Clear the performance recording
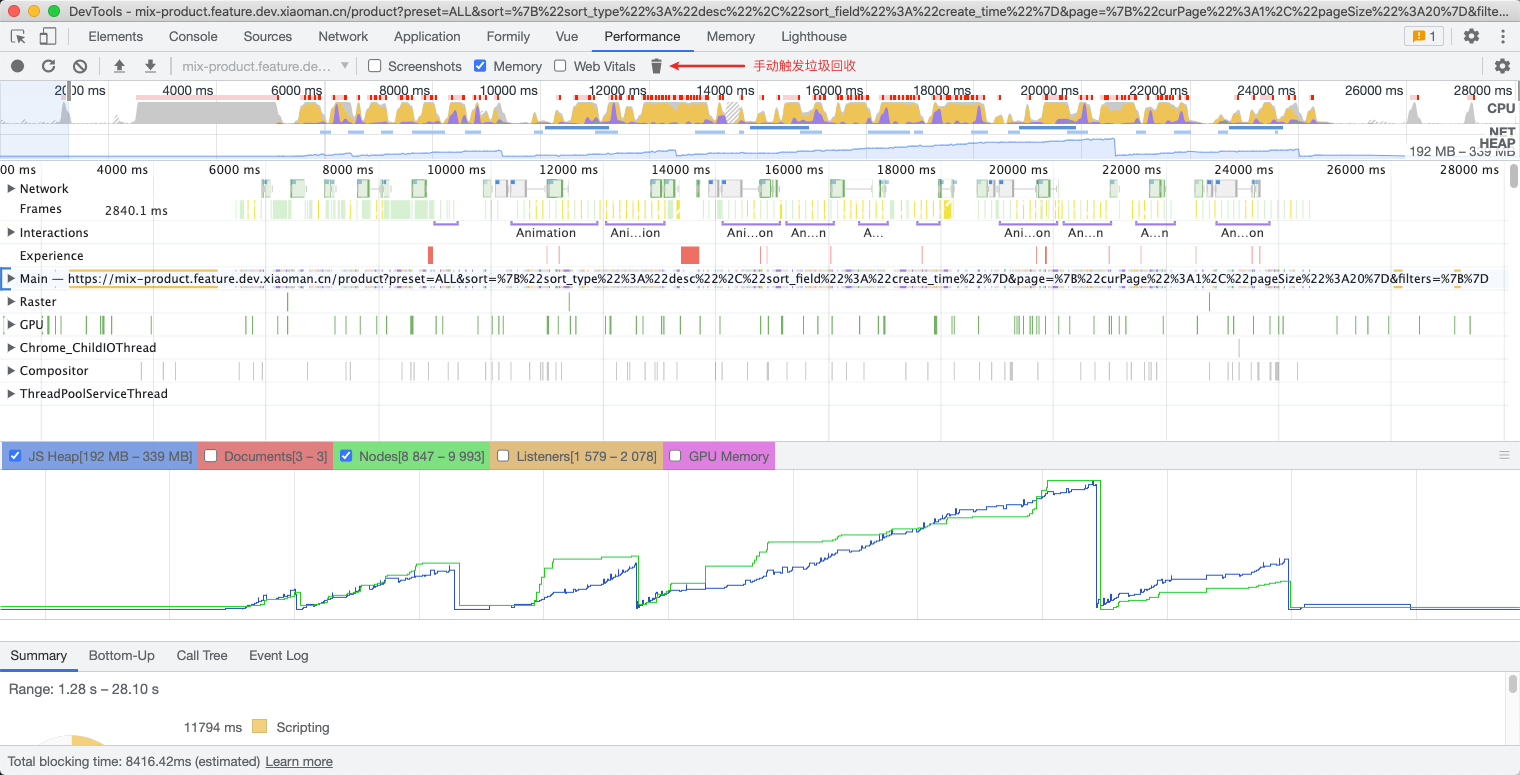Viewport: 1520px width, 775px height. (80, 66)
